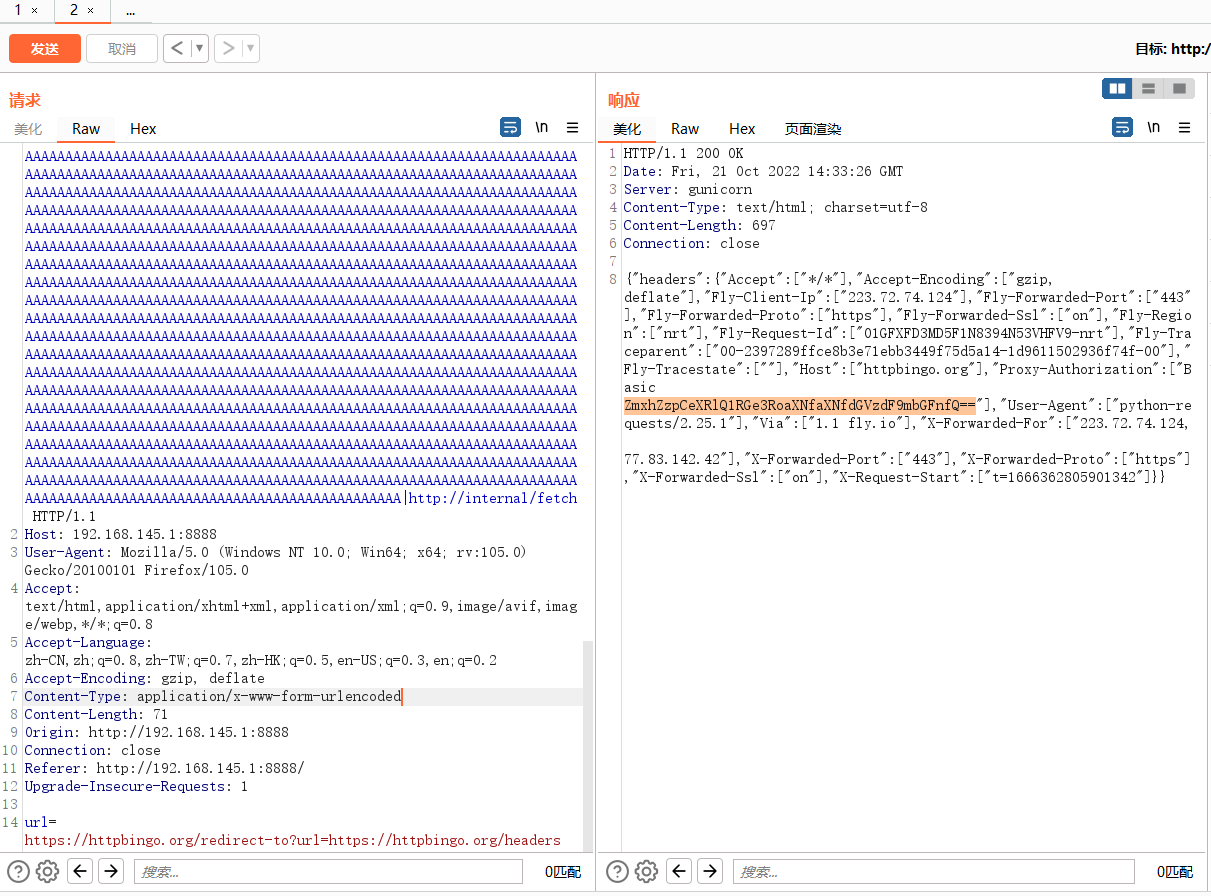Select the response 美化 (Pretty) tab
Image resolution: width=1211 pixels, height=896 pixels.
tap(627, 129)
